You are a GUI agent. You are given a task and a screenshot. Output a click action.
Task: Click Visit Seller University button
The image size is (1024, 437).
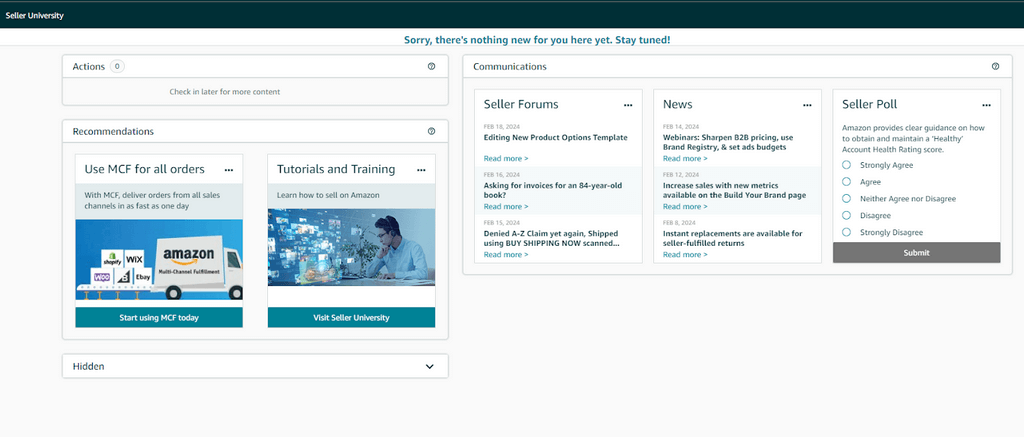(351, 317)
